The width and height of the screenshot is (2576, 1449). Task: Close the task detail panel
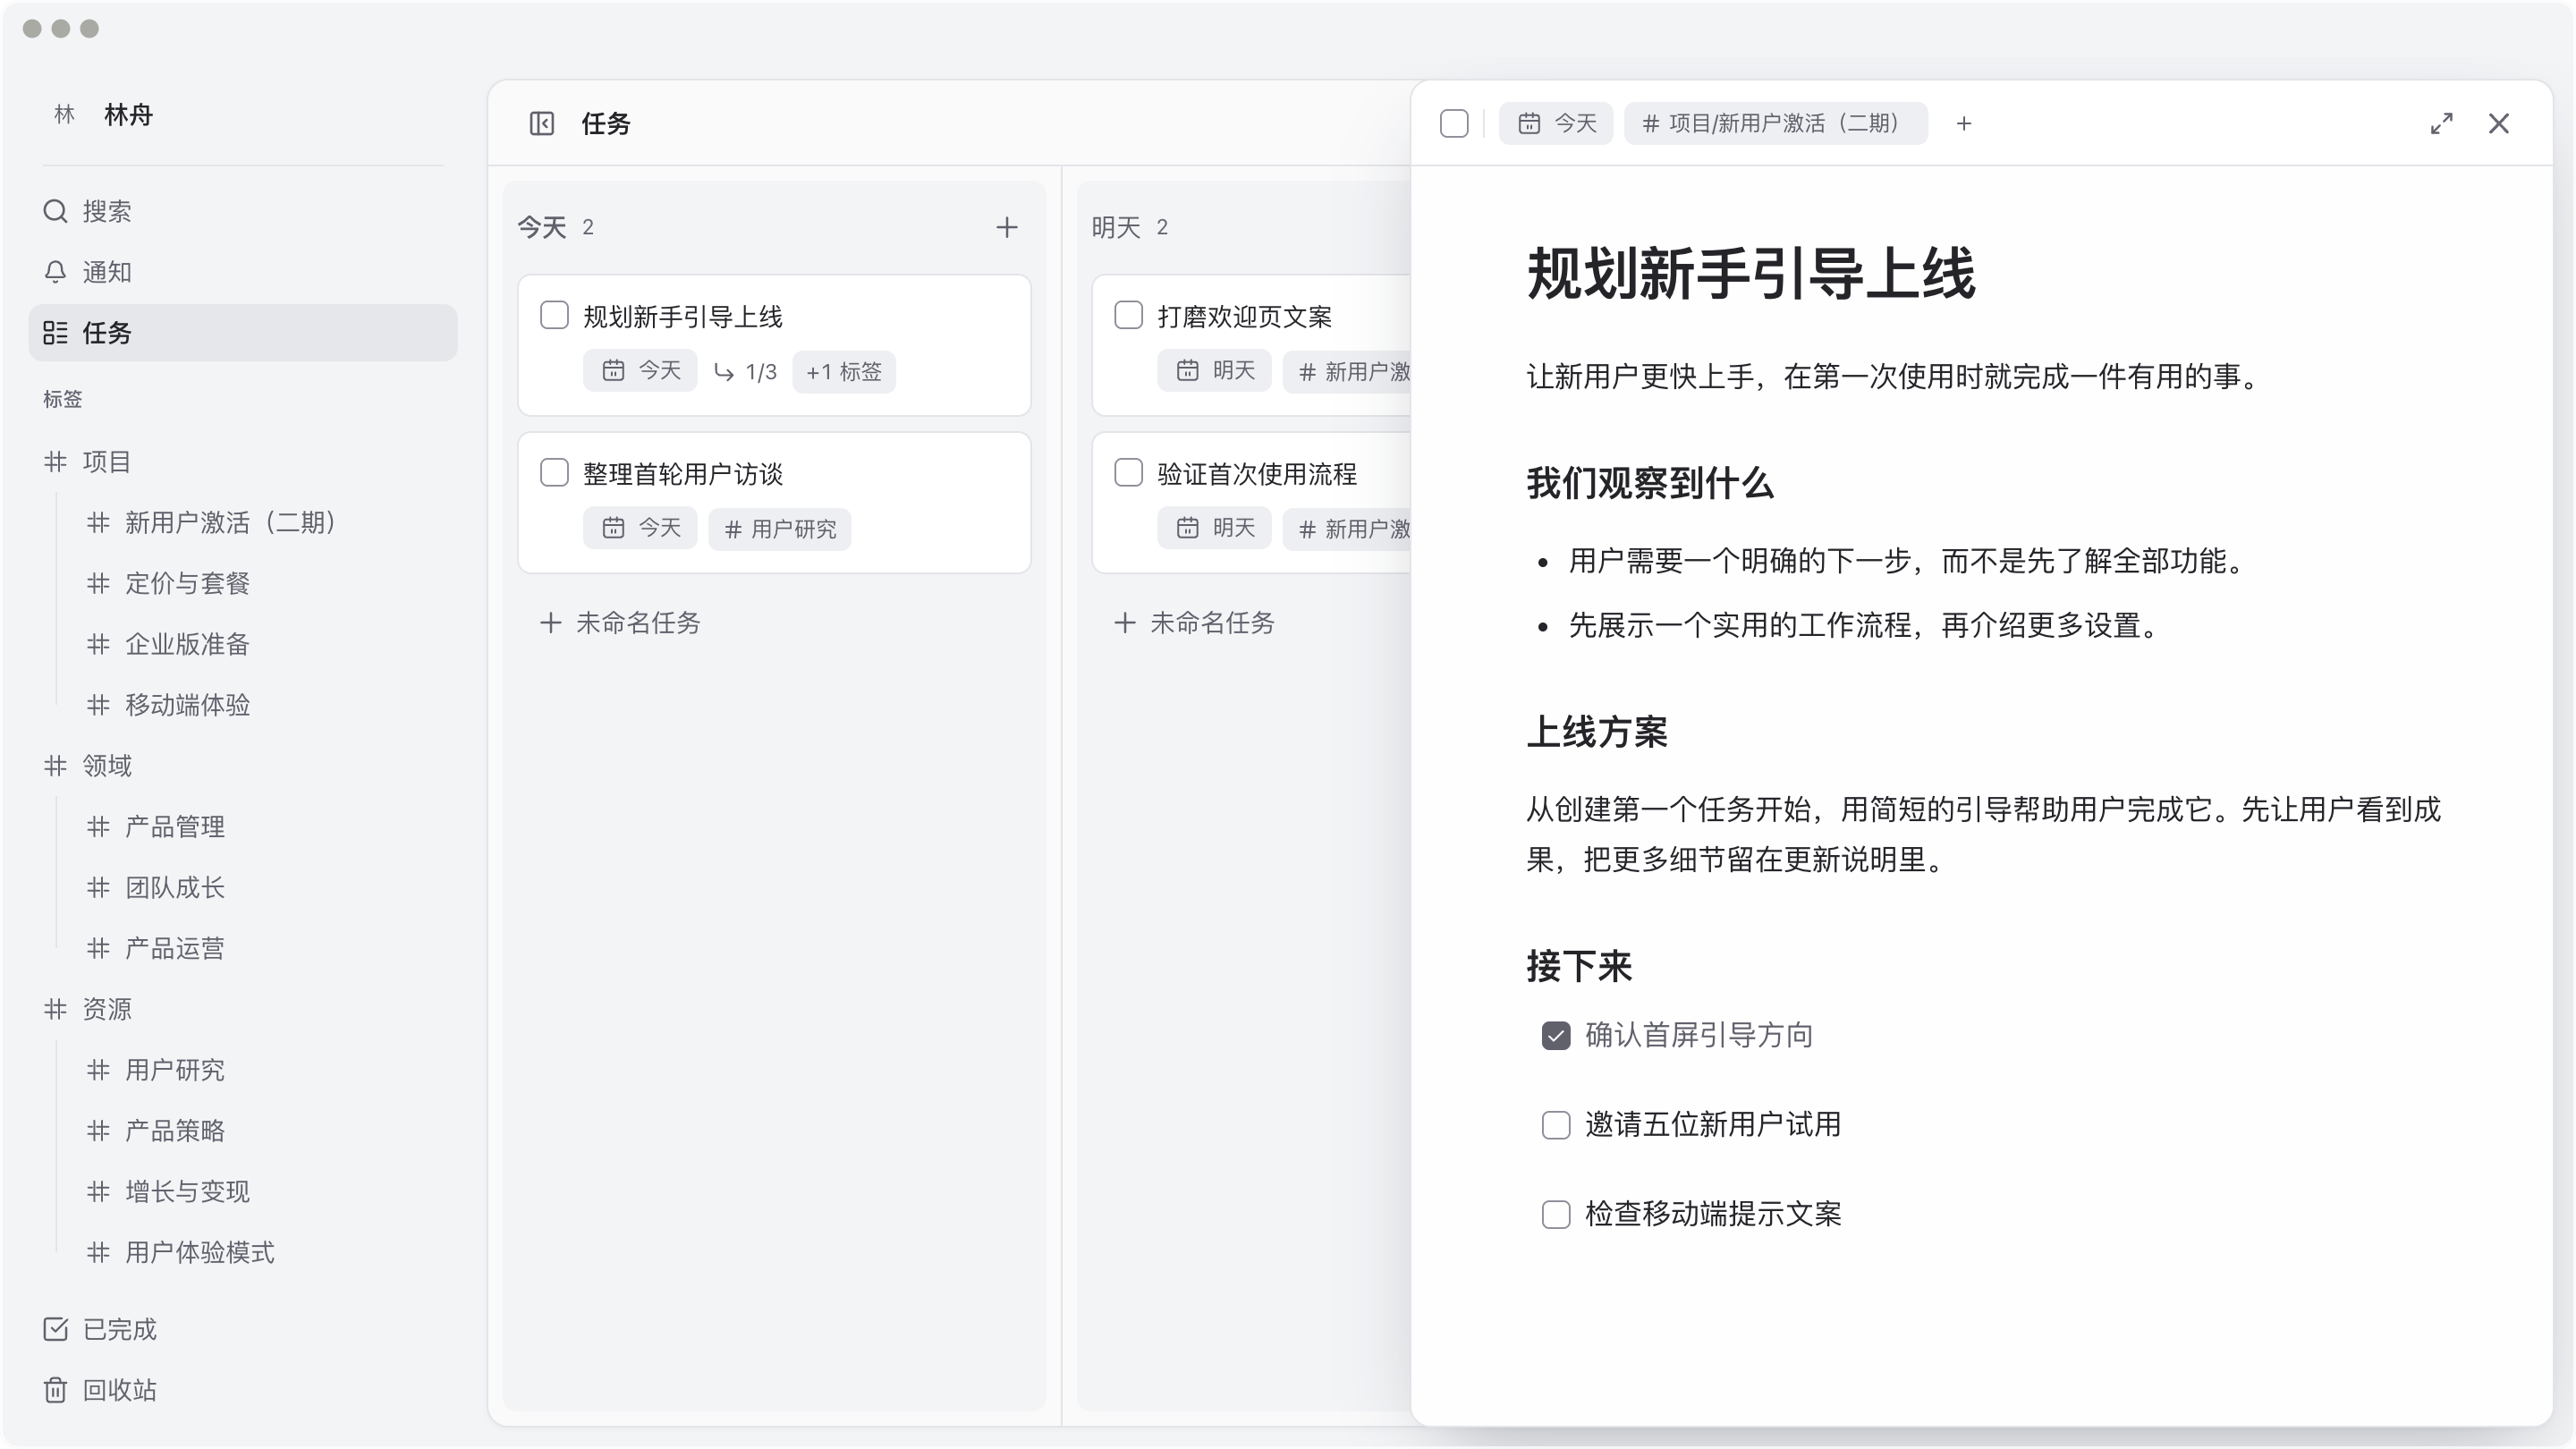(x=2499, y=123)
